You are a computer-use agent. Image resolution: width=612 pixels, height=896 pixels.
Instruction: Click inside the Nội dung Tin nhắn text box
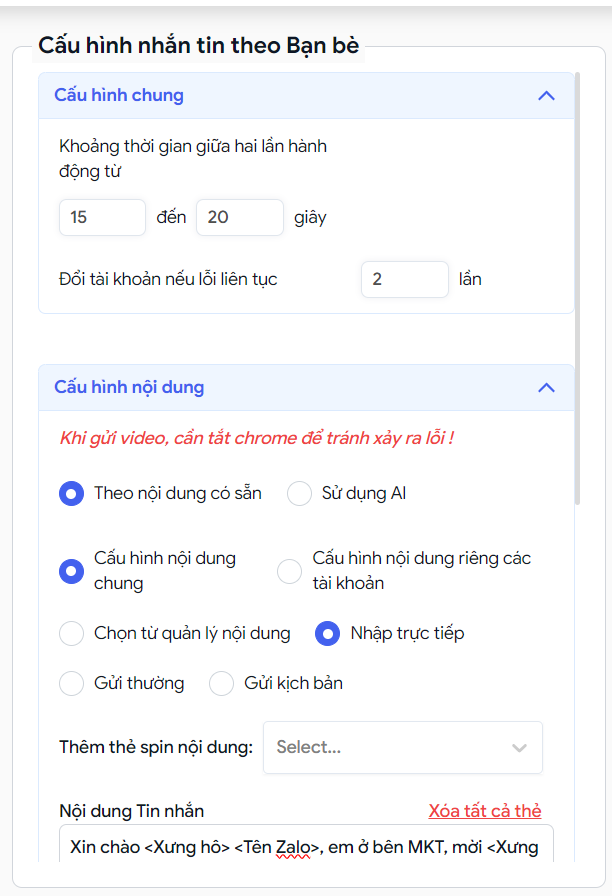tap(306, 843)
